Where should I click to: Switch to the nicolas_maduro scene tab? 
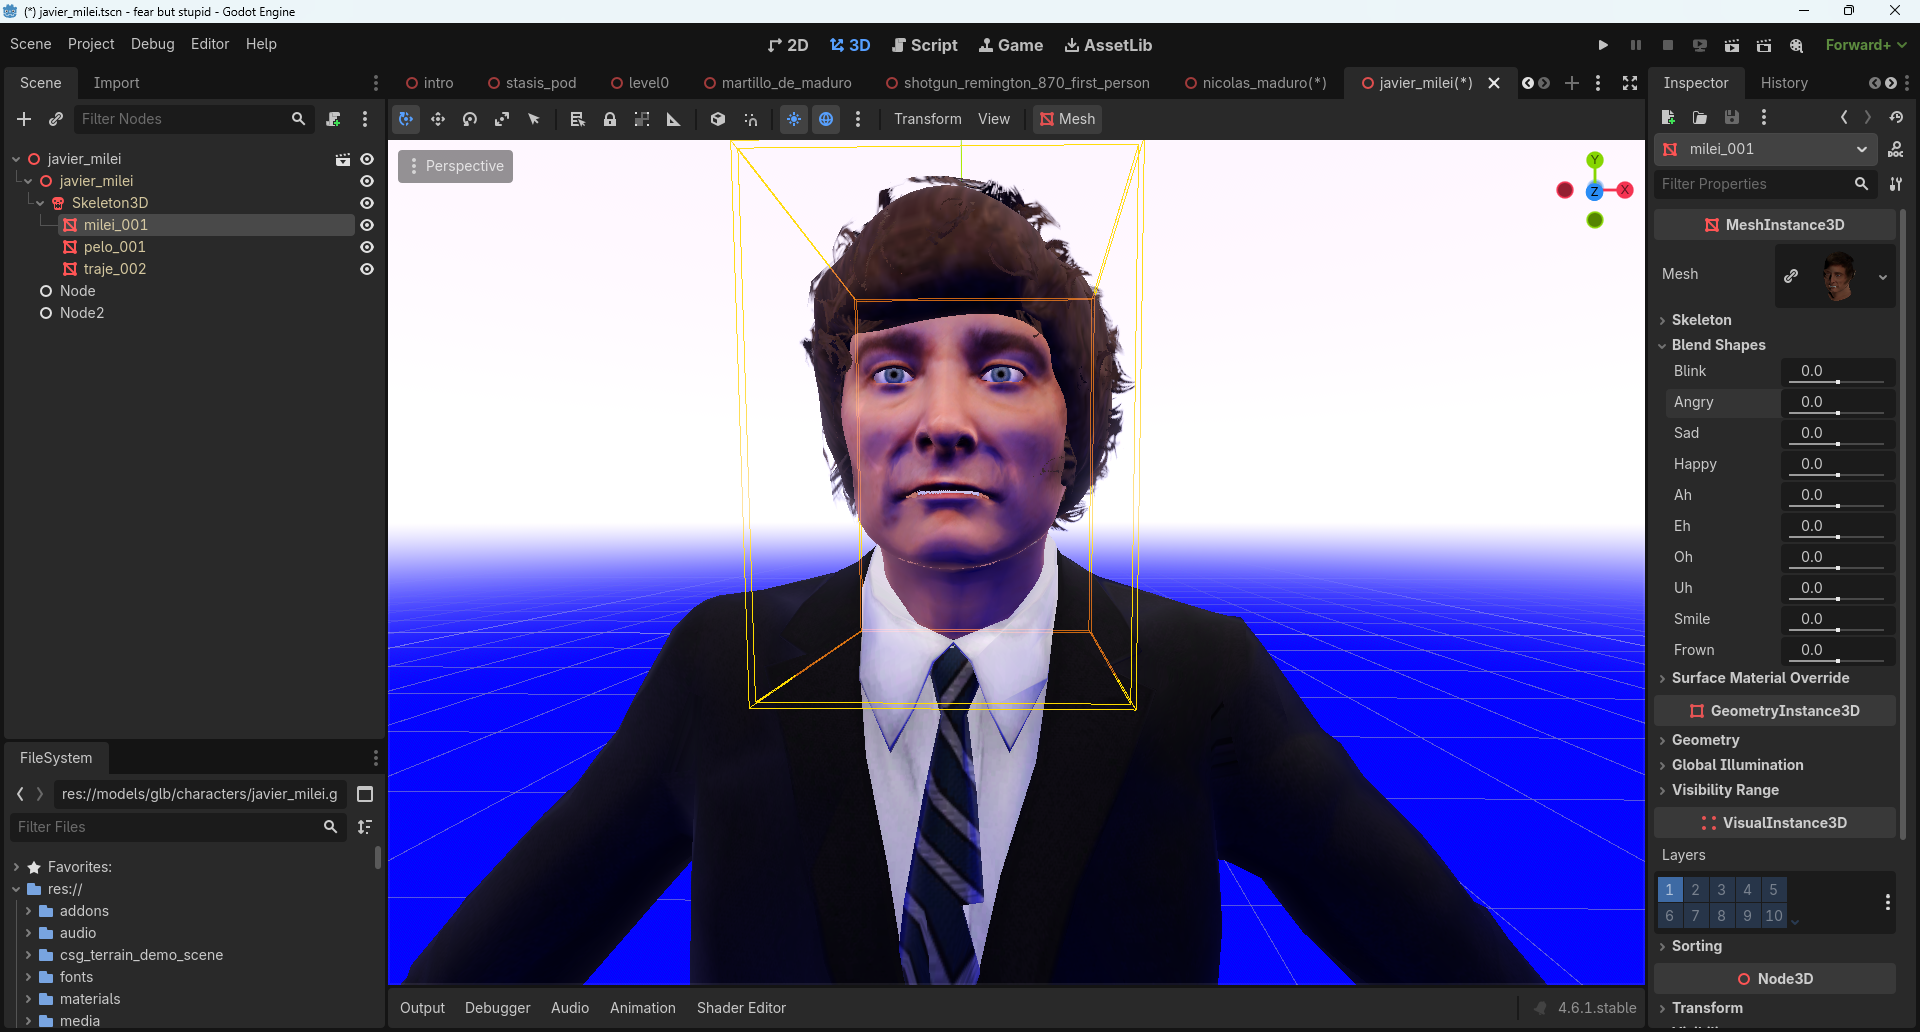tap(1256, 83)
